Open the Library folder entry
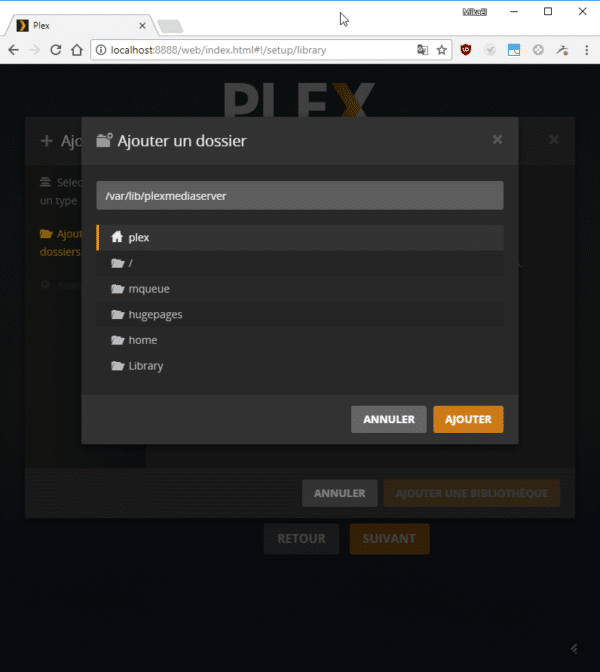600x672 pixels. [x=300, y=366]
